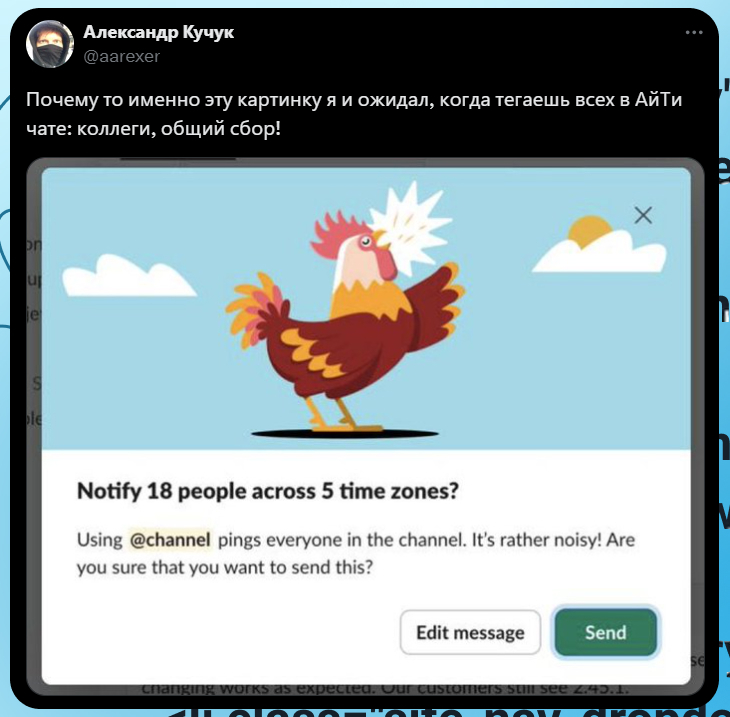Close the Slack notify dialog with the X
The image size is (730, 717).
(x=643, y=215)
